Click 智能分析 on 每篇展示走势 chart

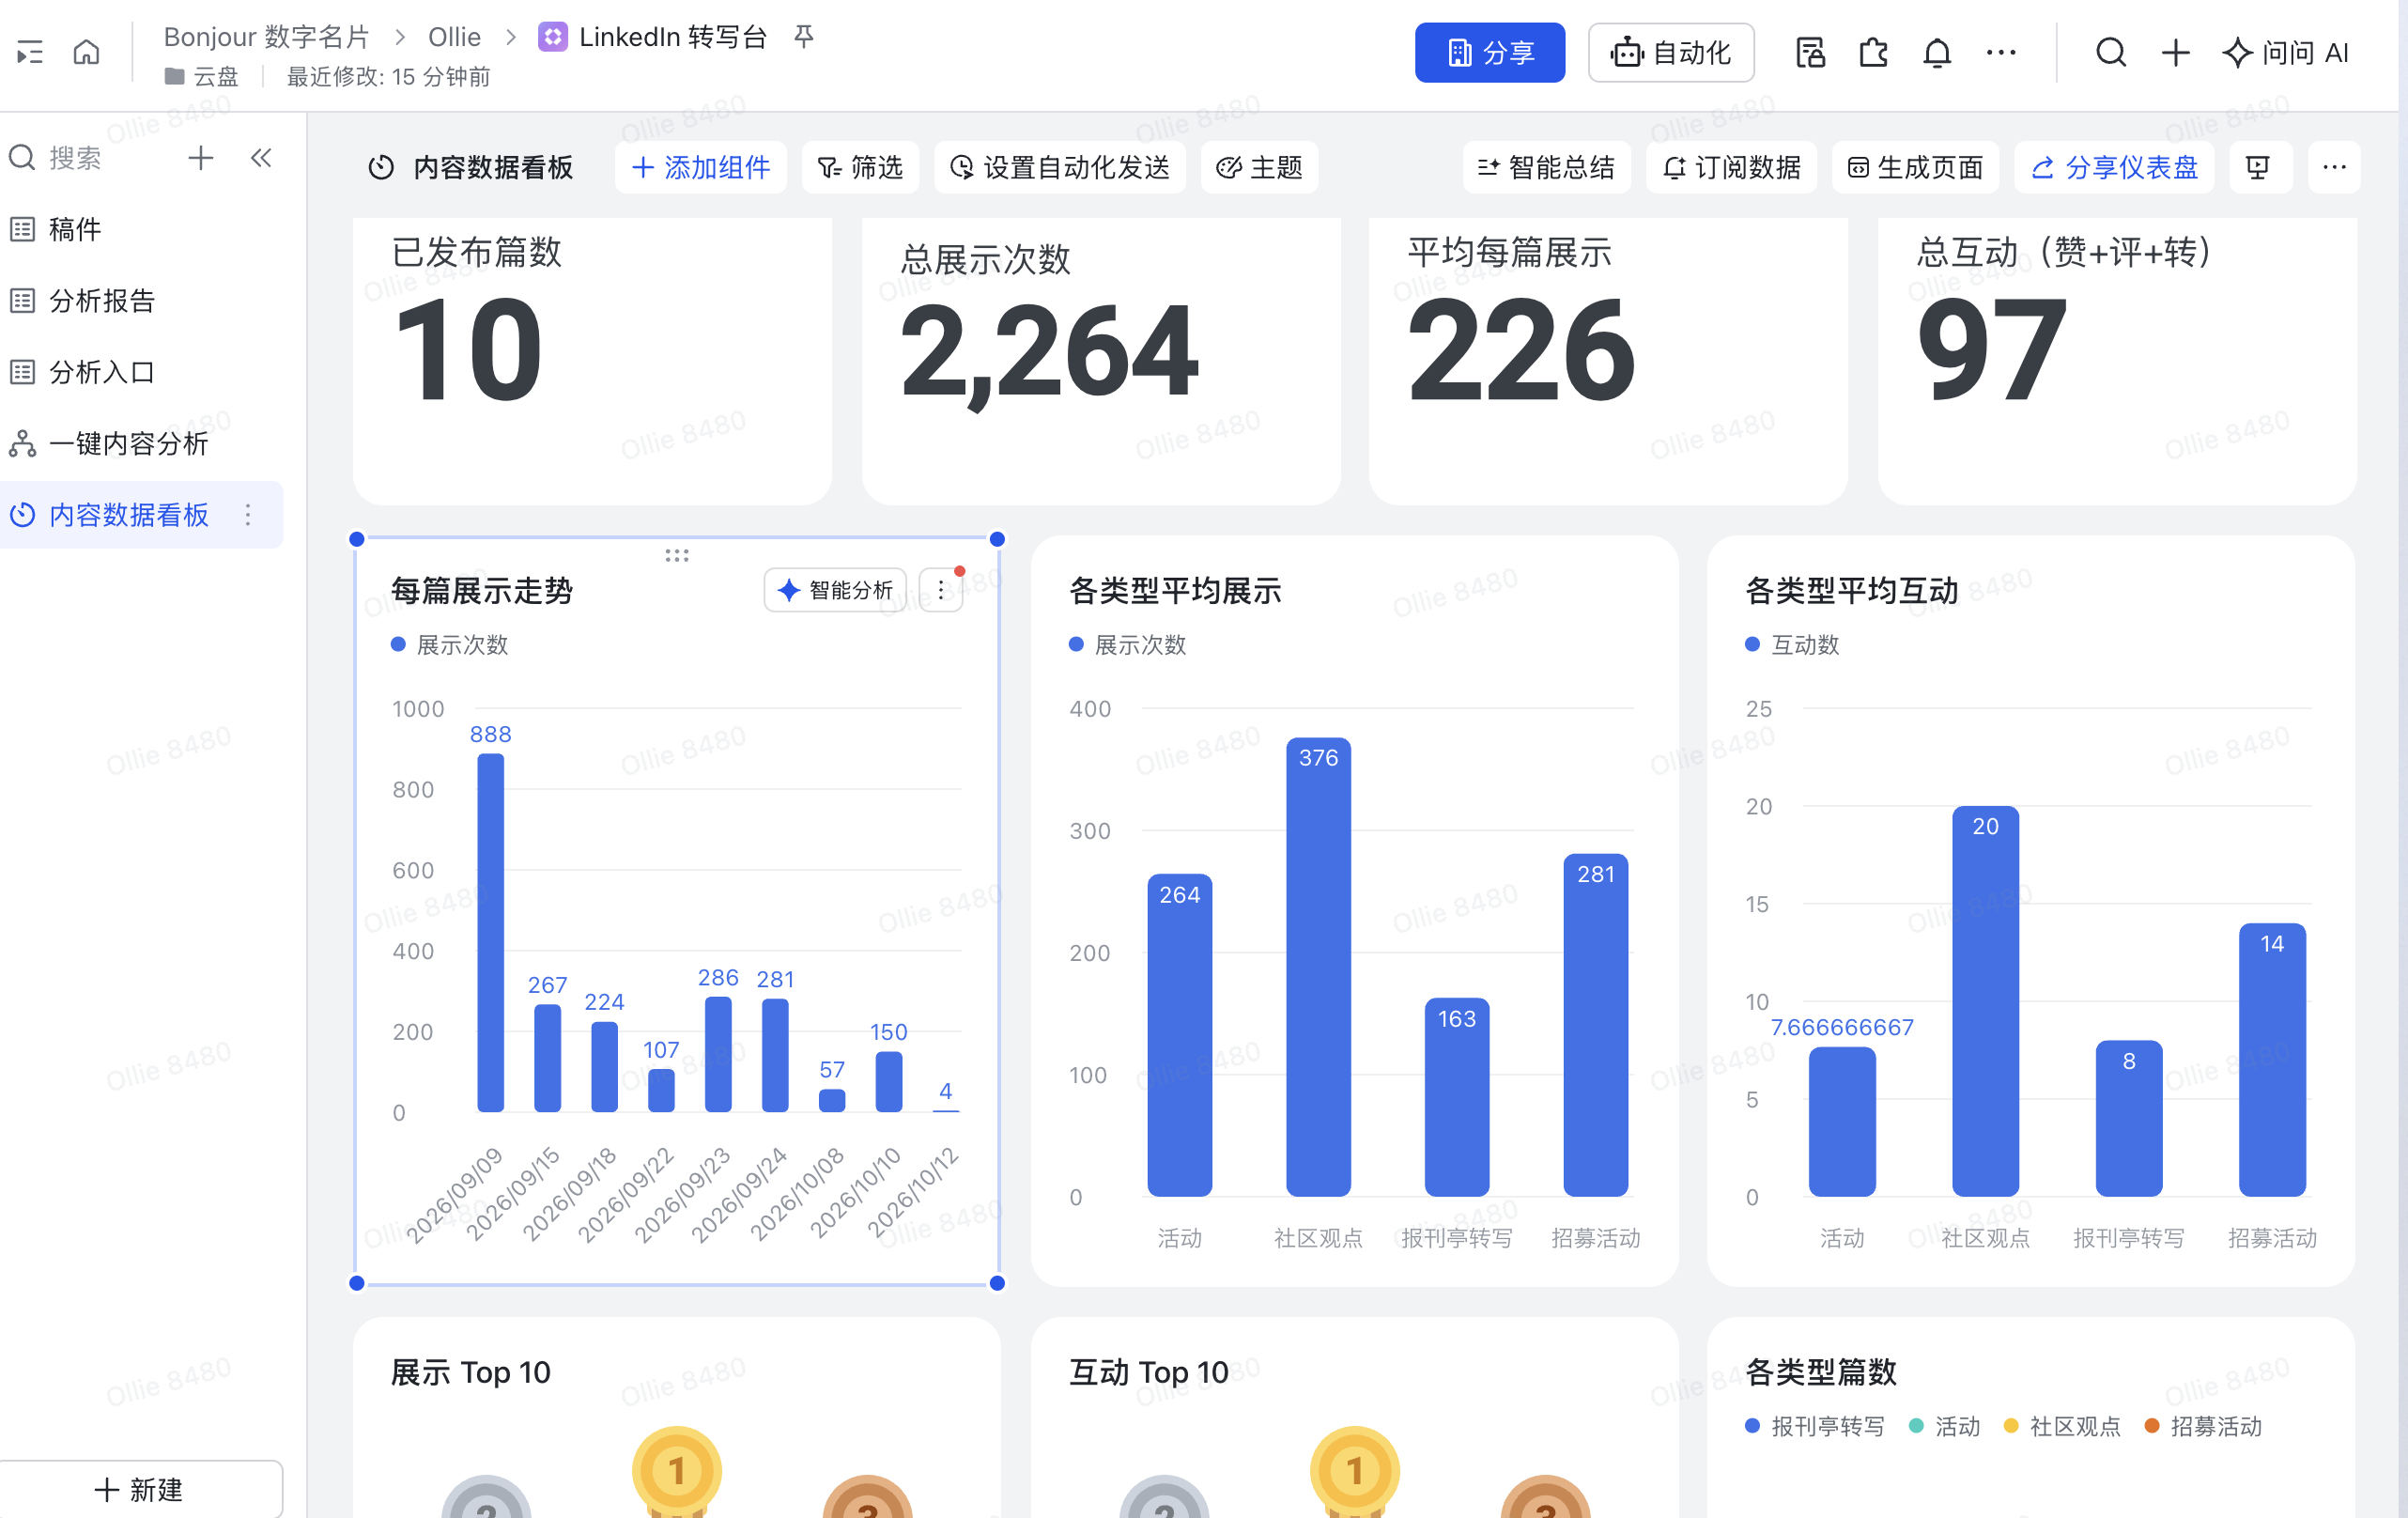836,590
